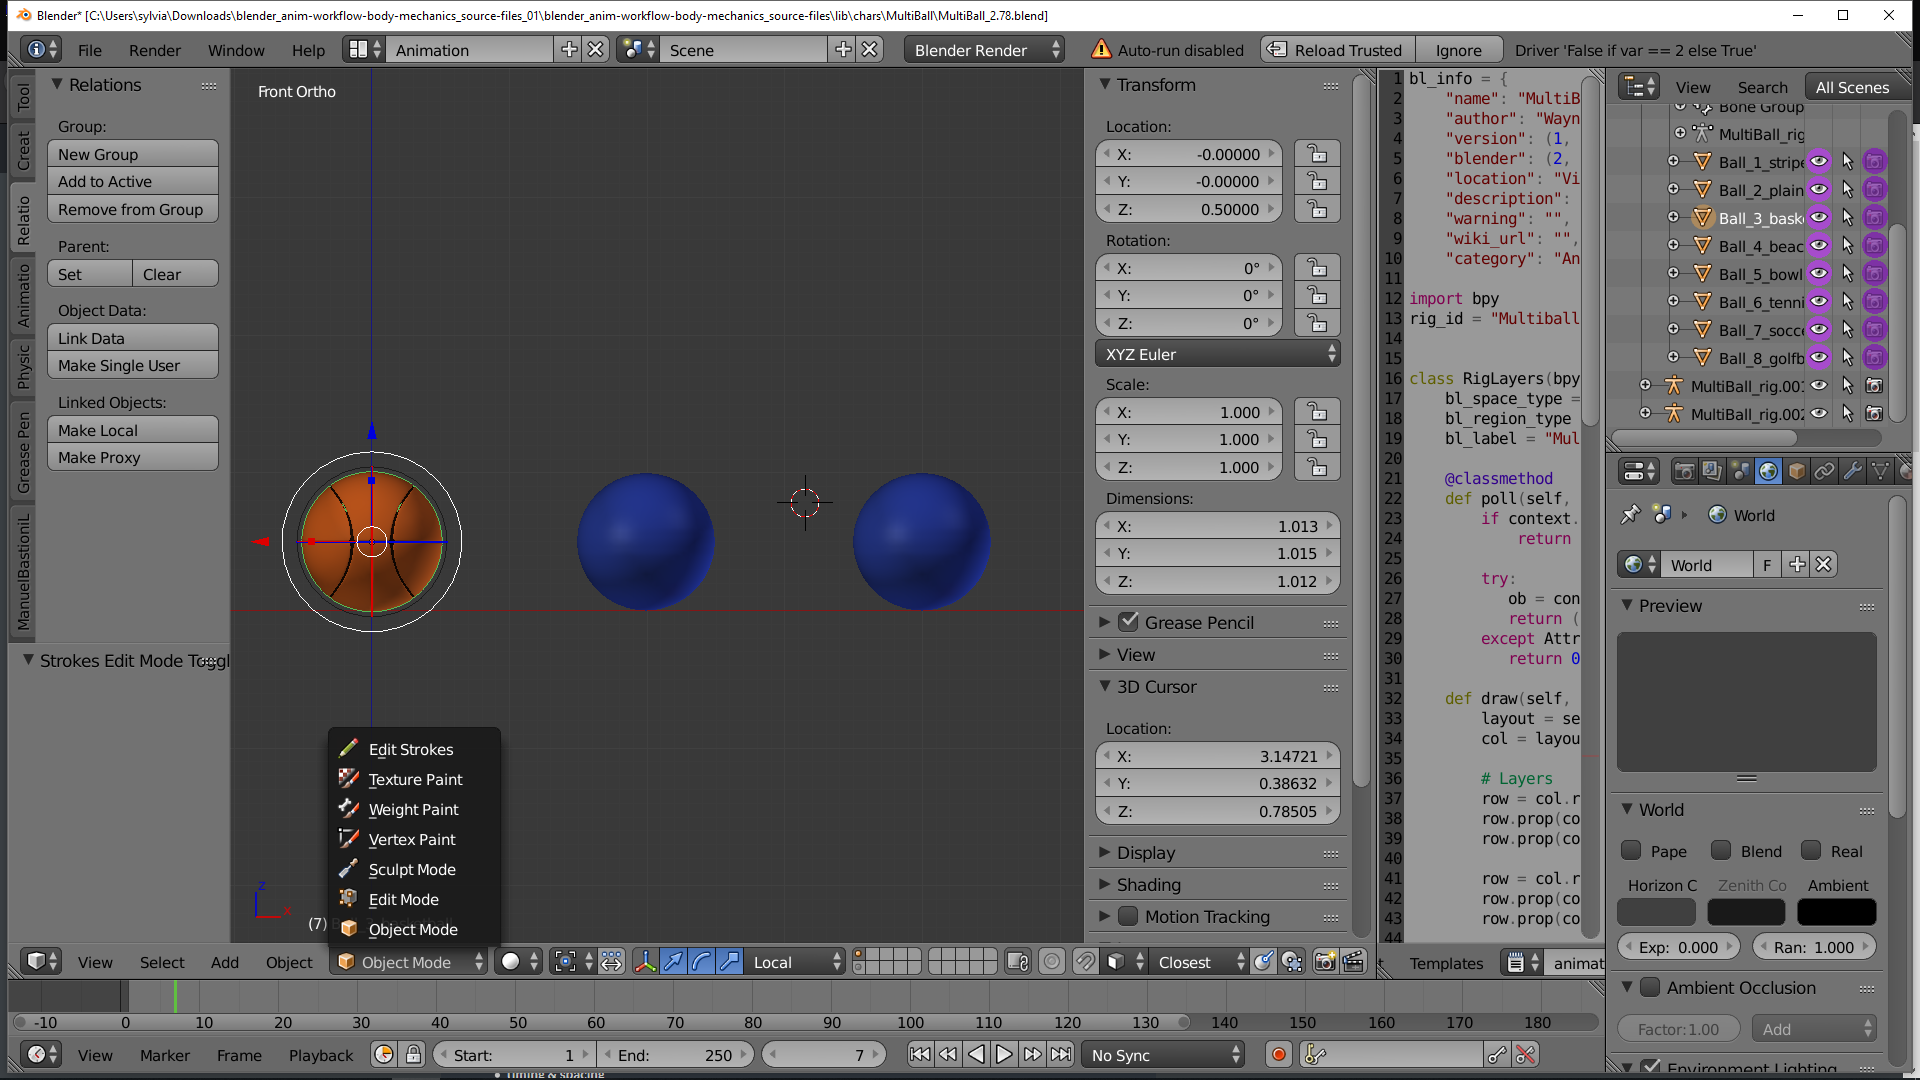Jump to the end frame button
Screen dimensions: 1920x1080
click(x=1062, y=1055)
